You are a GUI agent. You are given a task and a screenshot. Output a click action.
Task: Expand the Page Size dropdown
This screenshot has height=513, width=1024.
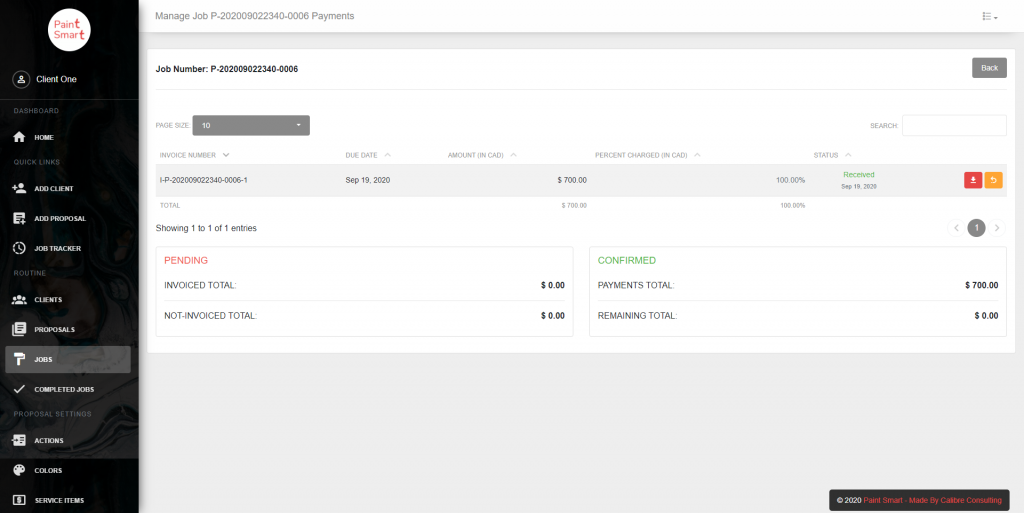coord(251,125)
